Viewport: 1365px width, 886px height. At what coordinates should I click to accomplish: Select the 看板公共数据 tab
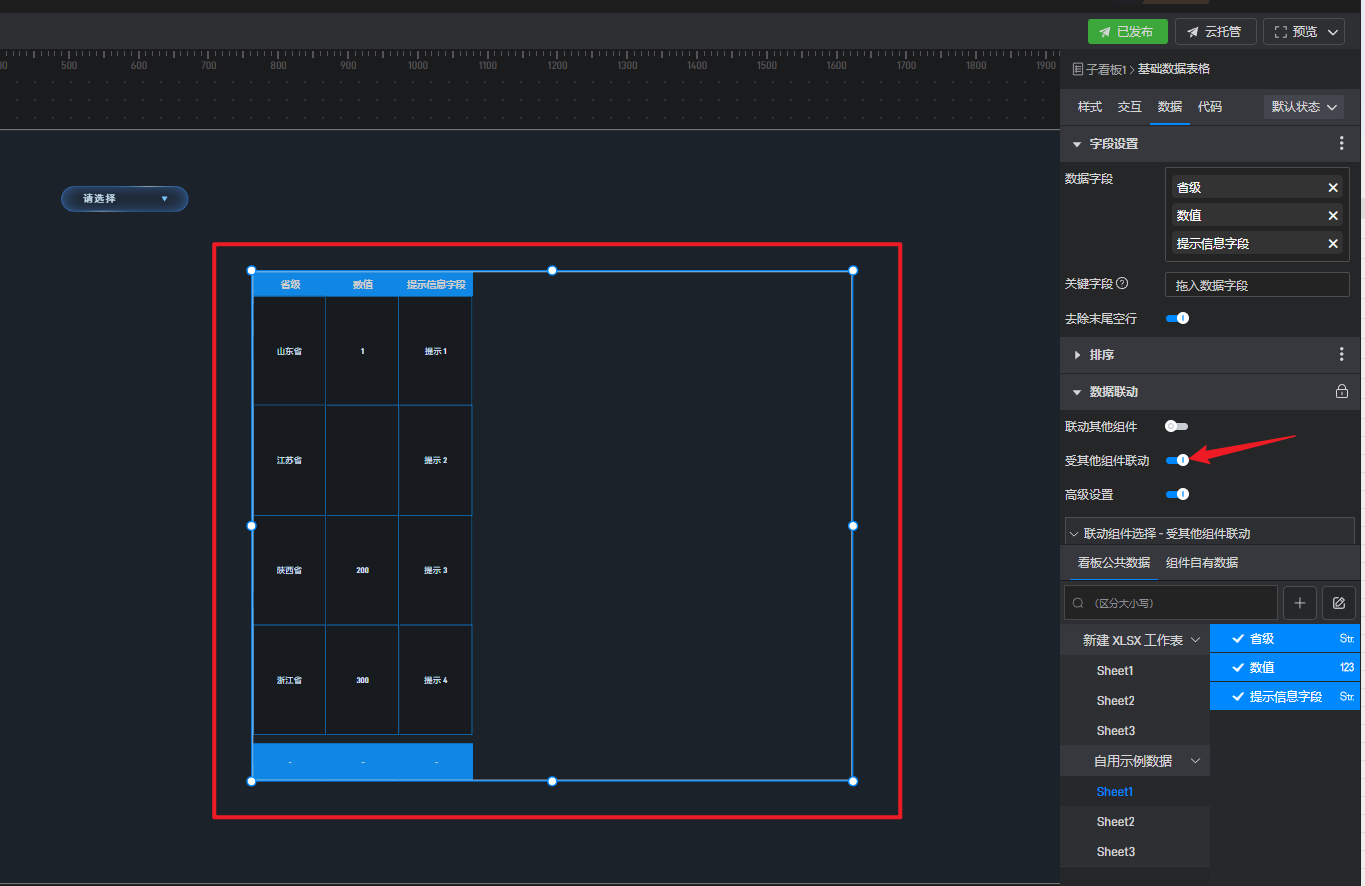pyautogui.click(x=1113, y=563)
